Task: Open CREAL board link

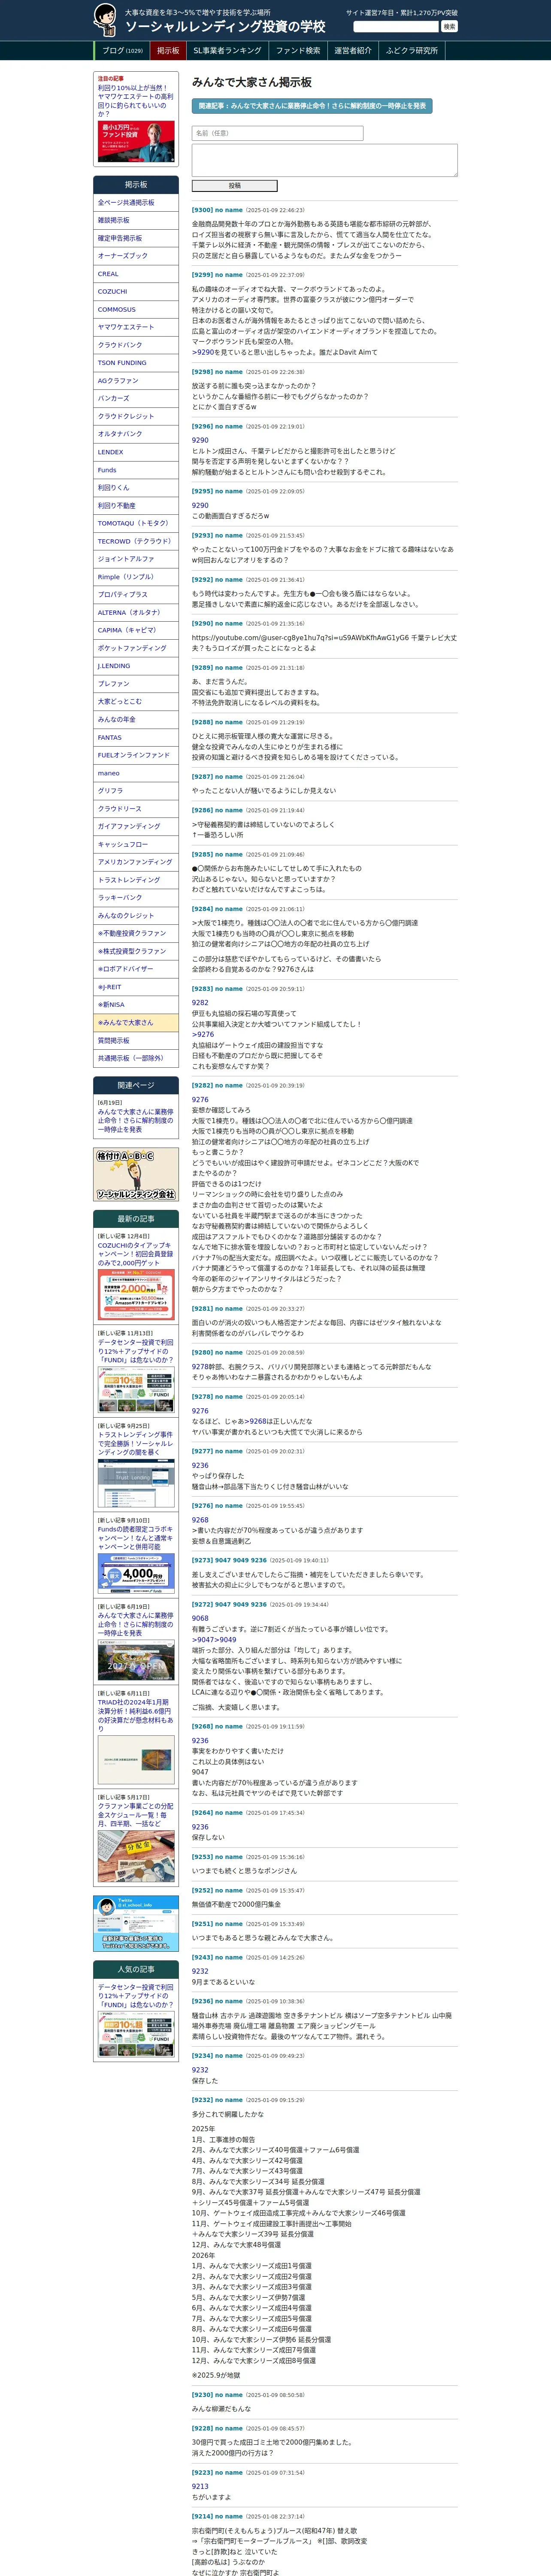Action: pyautogui.click(x=136, y=274)
